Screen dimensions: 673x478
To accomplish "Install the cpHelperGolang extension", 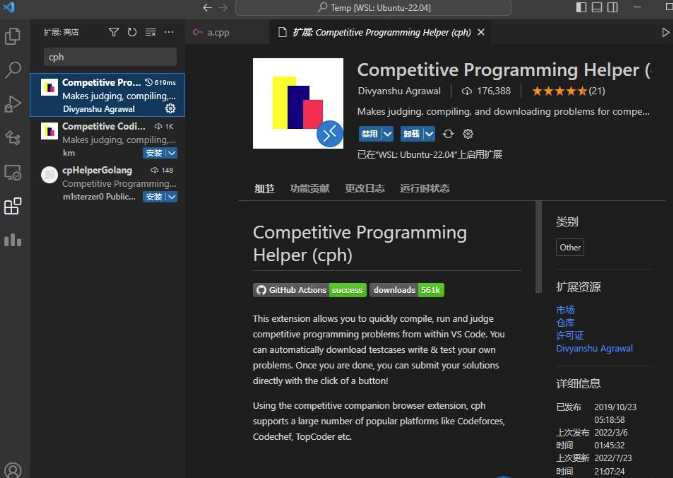I will pos(154,197).
